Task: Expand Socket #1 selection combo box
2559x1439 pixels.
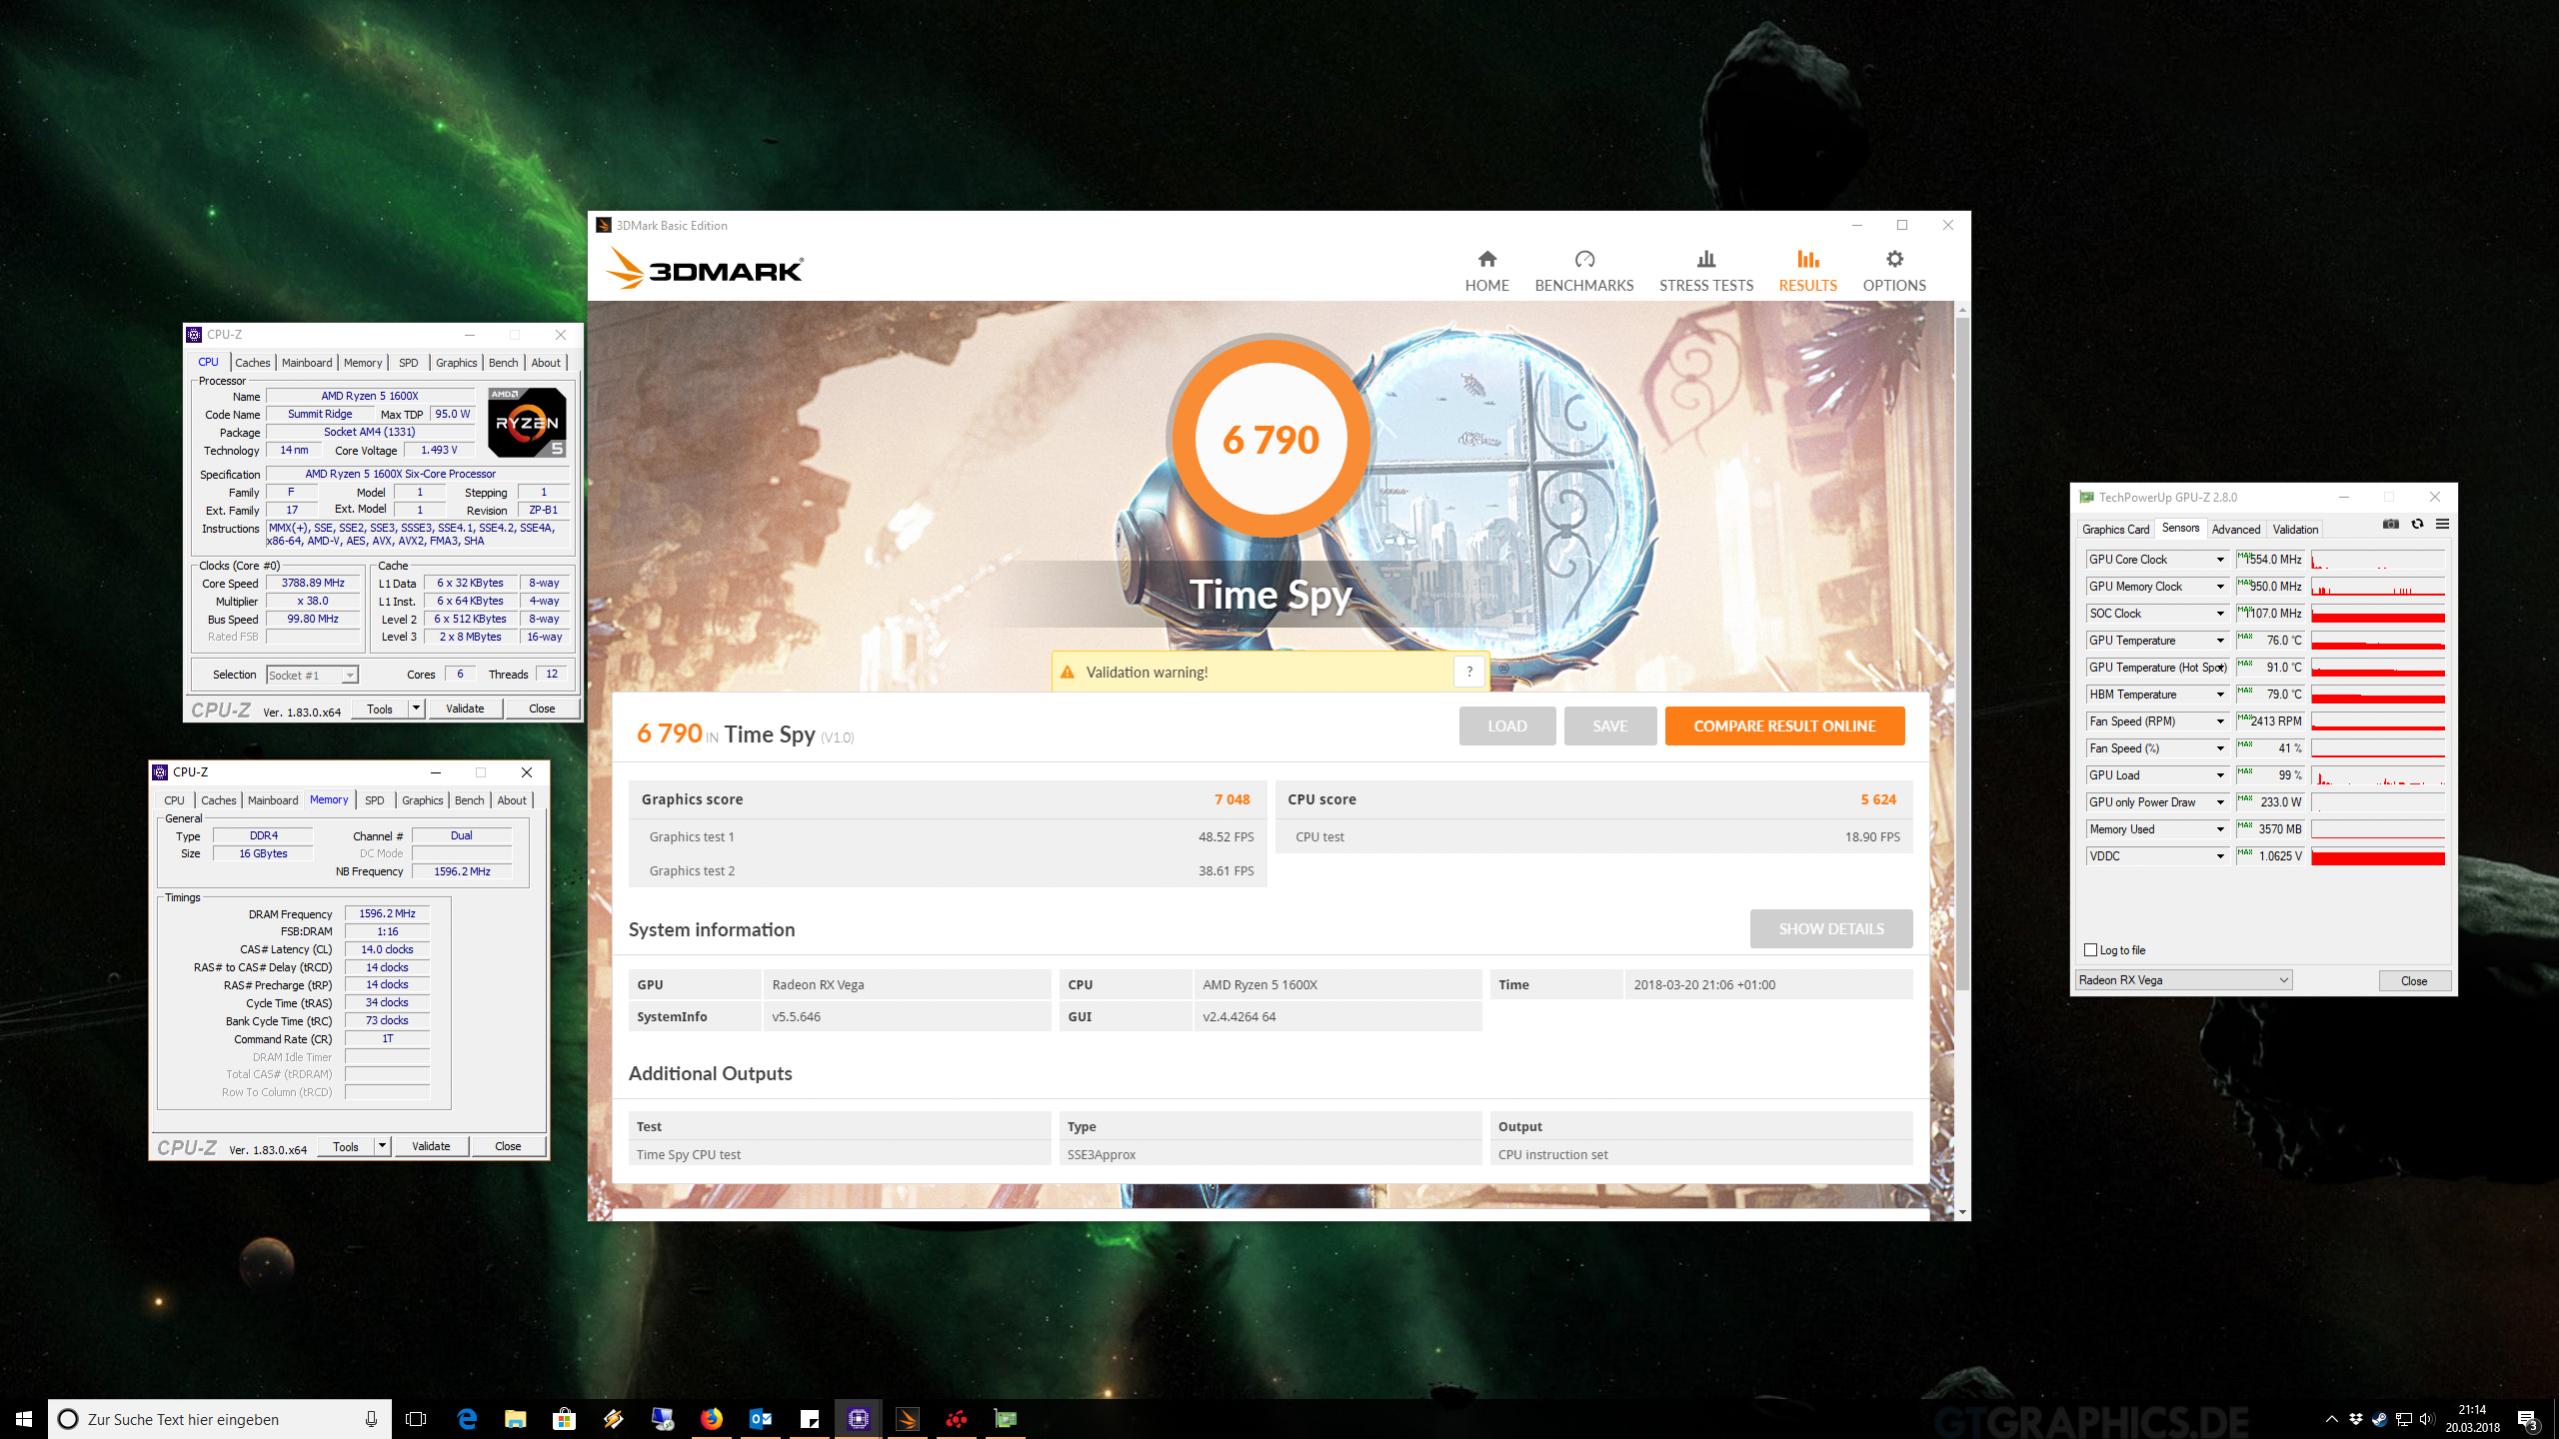Action: [x=349, y=675]
